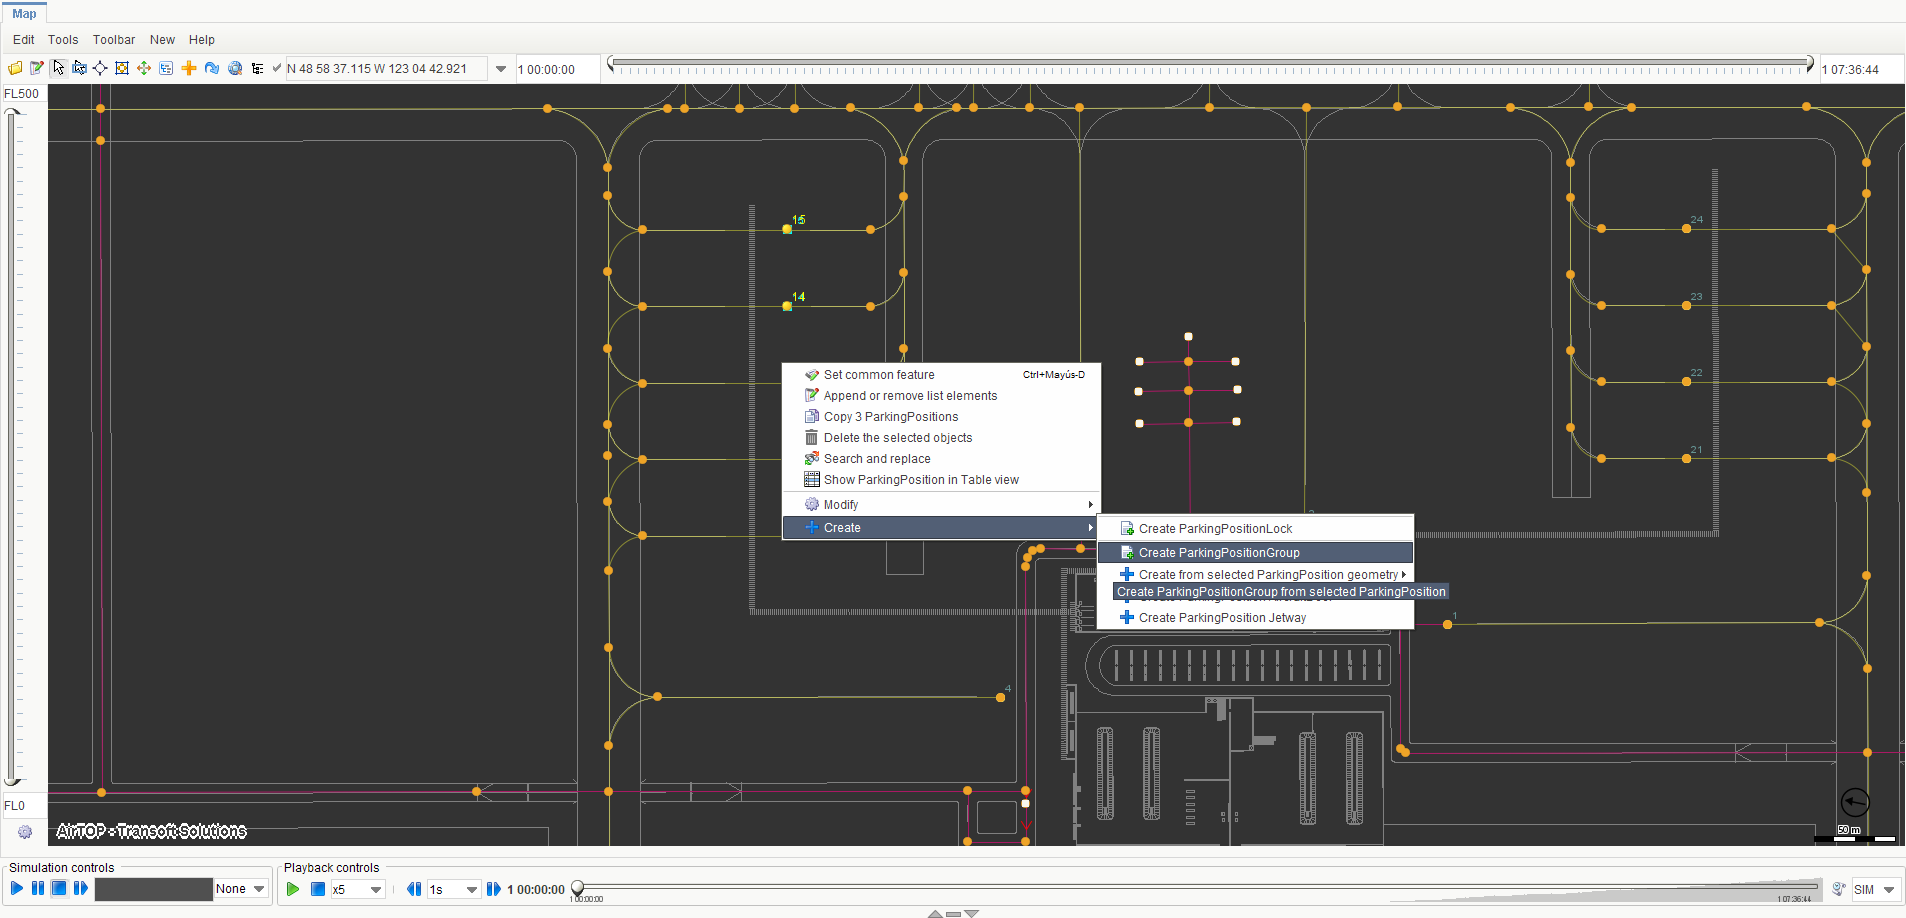Click the crosshair center tool icon
Viewport: 1906px width, 918px height.
point(100,68)
